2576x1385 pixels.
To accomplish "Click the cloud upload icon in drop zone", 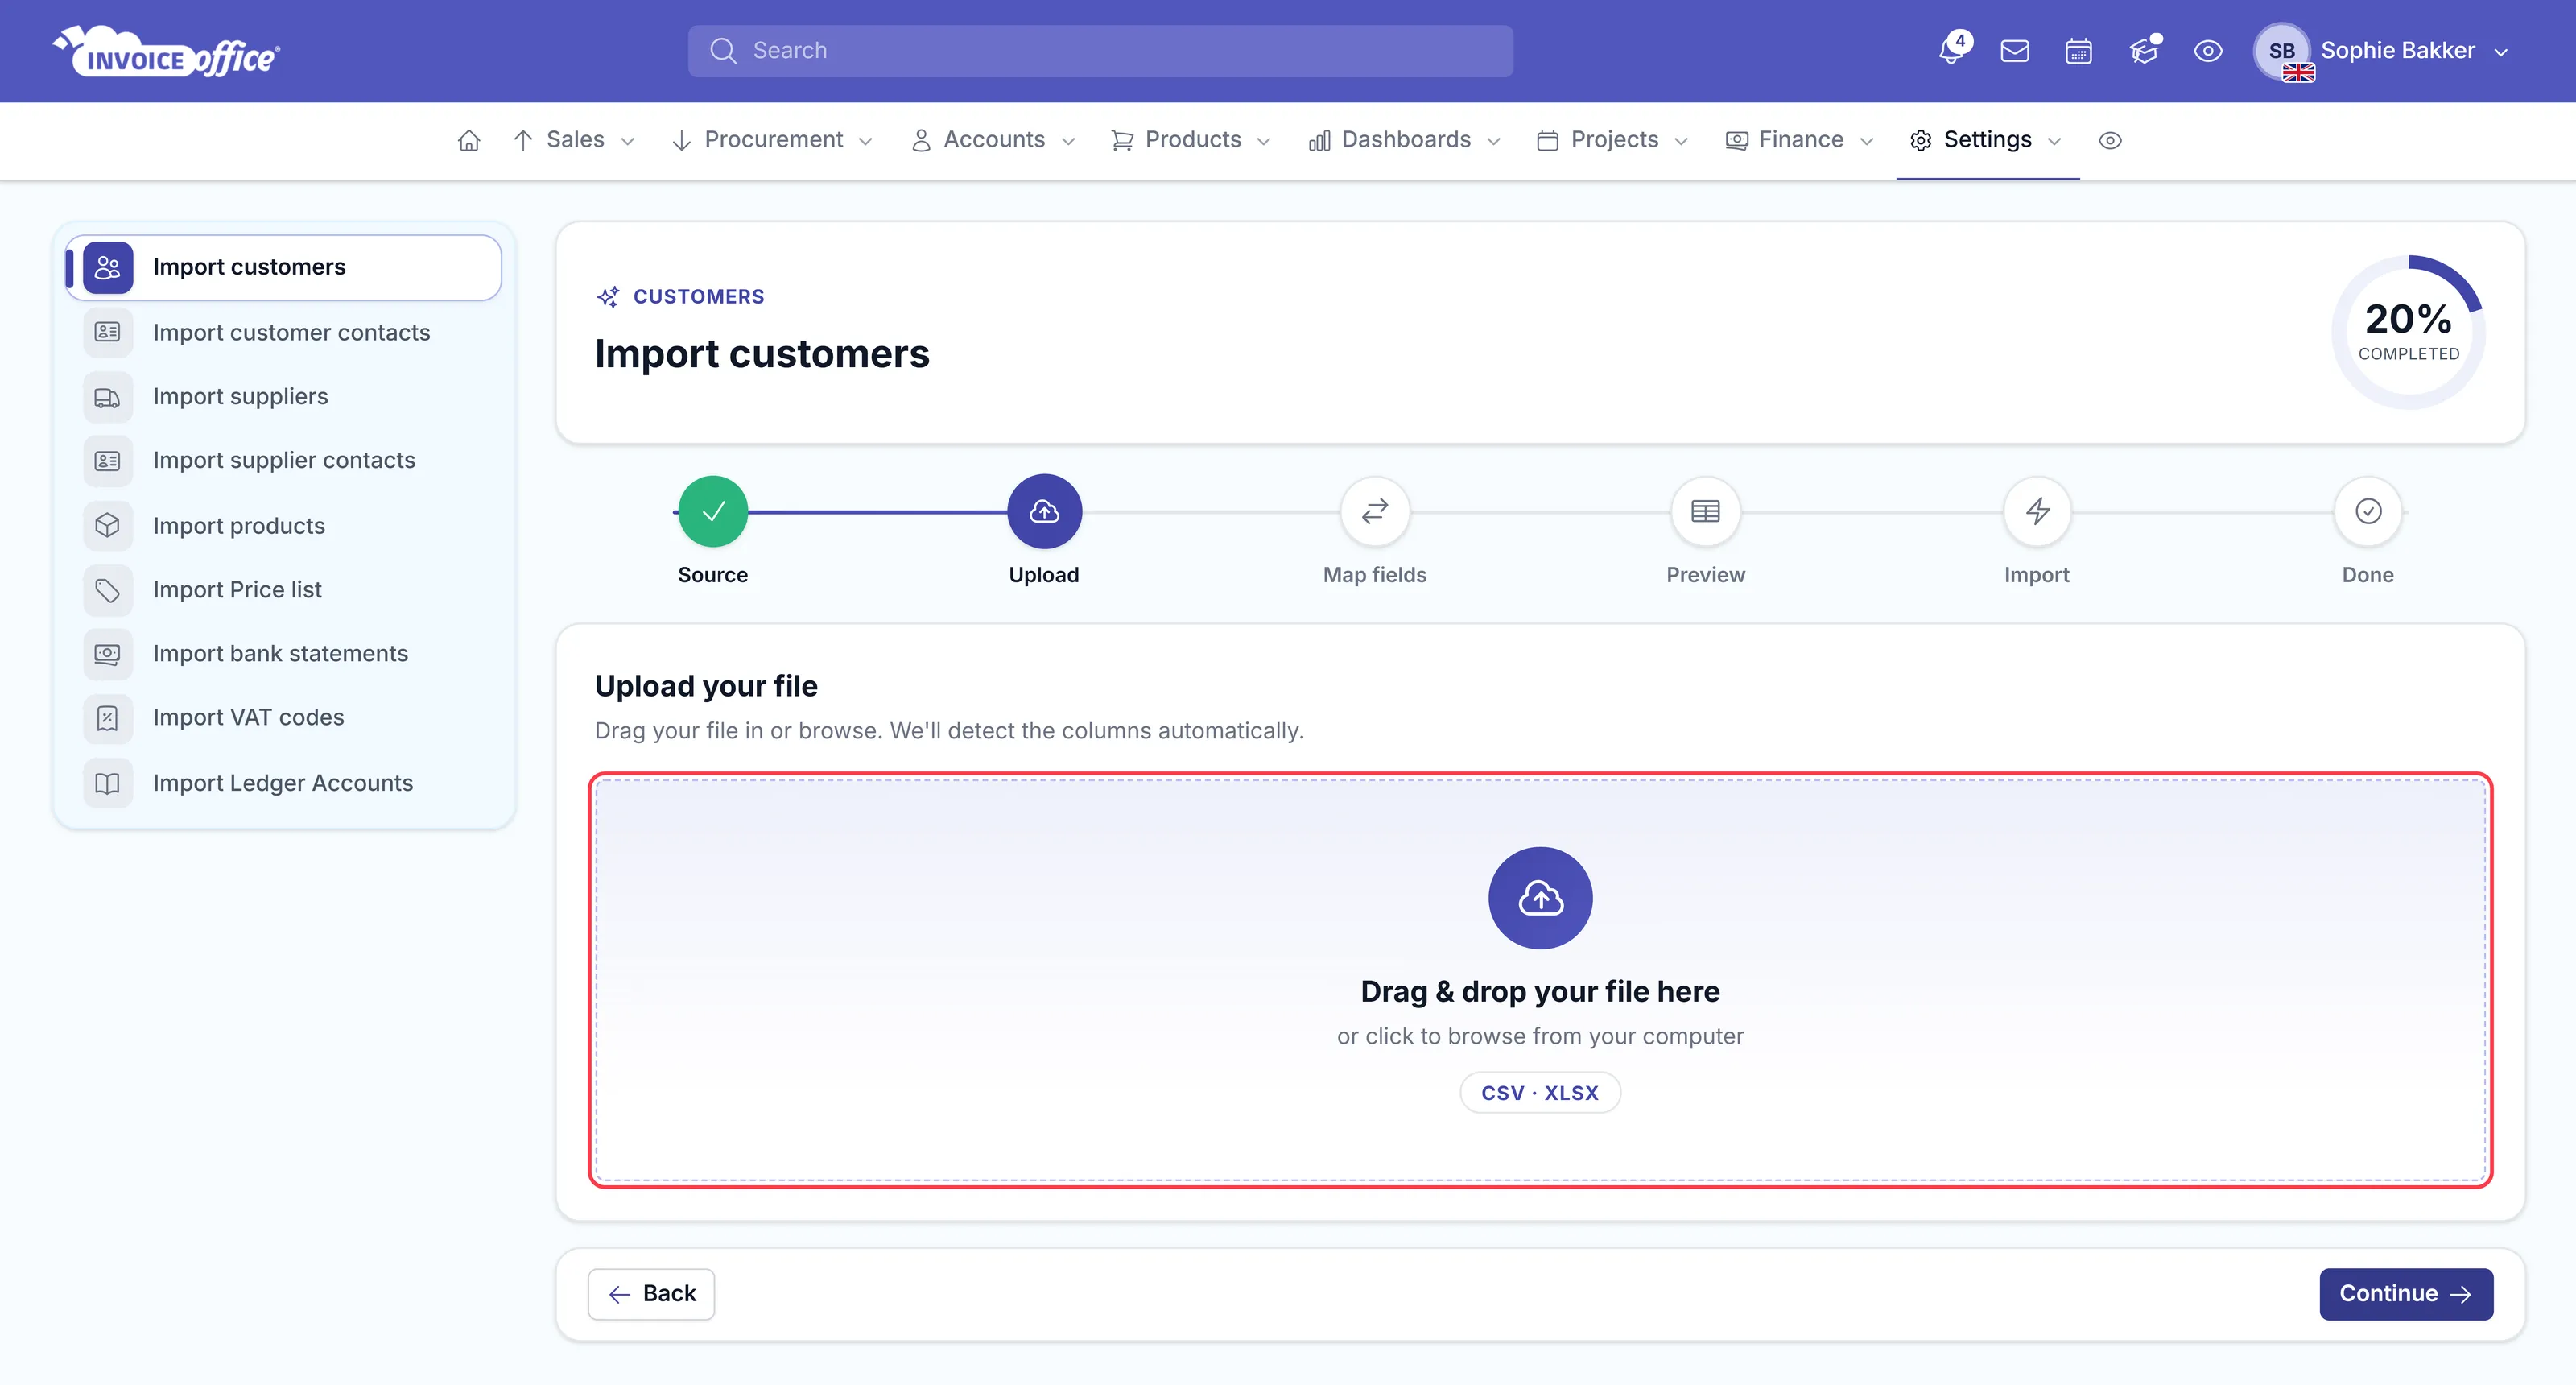I will [1540, 898].
